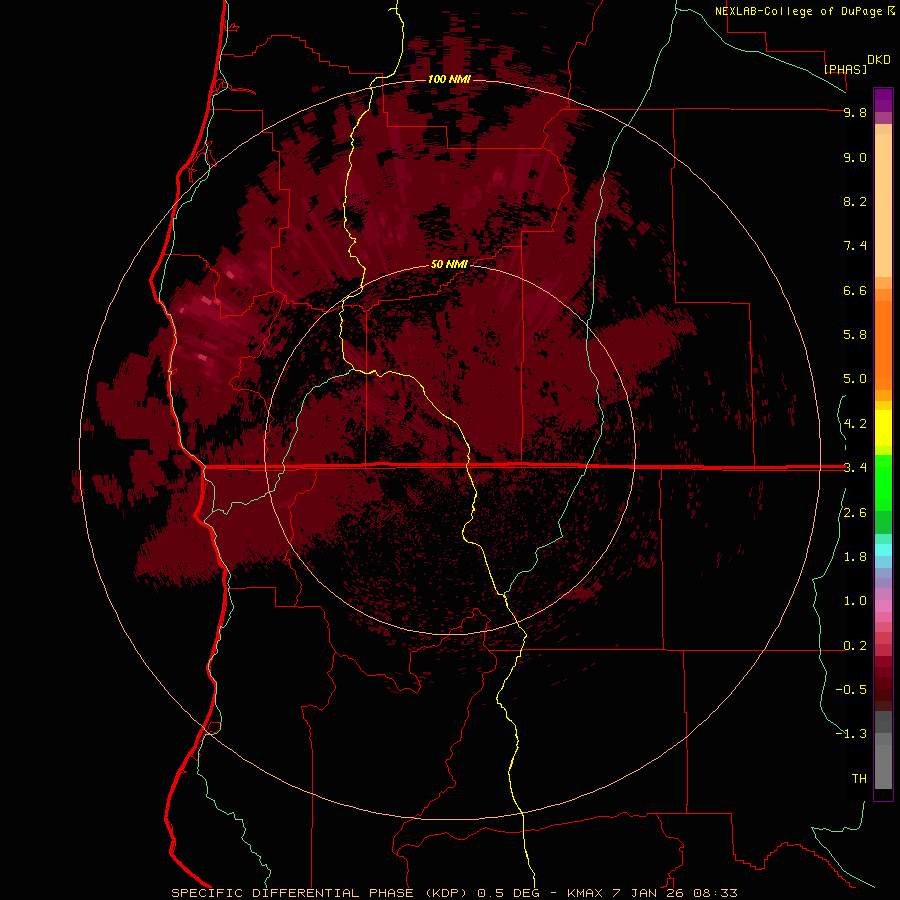Click the 8.2 scale value

[855, 201]
